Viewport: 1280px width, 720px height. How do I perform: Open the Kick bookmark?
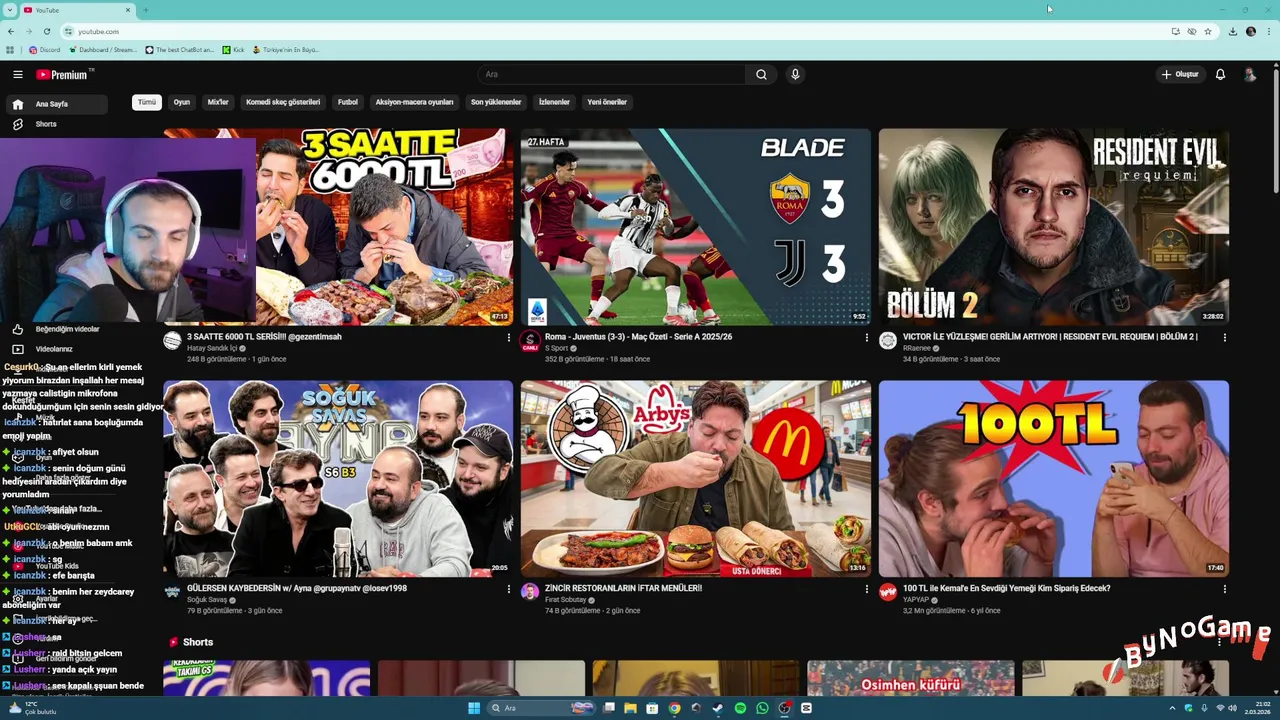[x=233, y=50]
